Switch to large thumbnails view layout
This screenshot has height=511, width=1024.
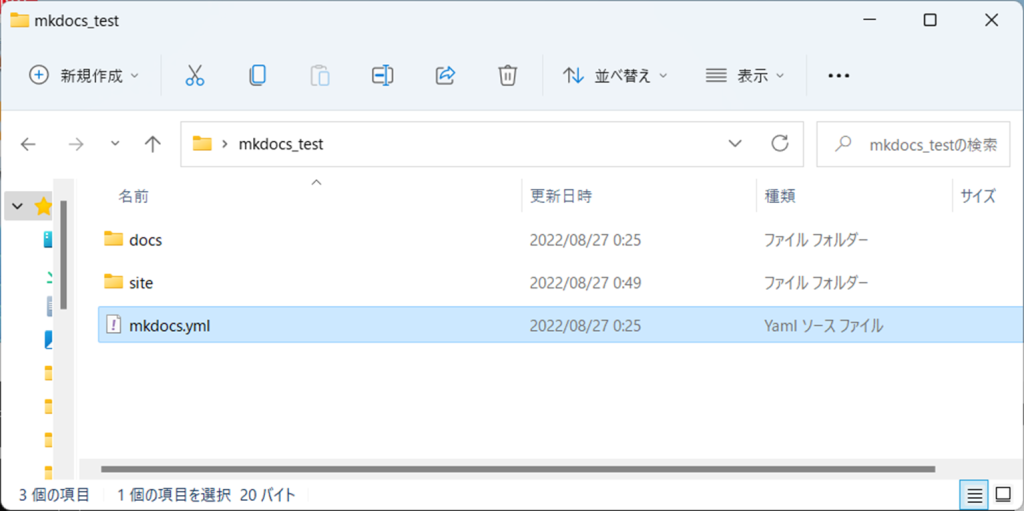[1001, 494]
